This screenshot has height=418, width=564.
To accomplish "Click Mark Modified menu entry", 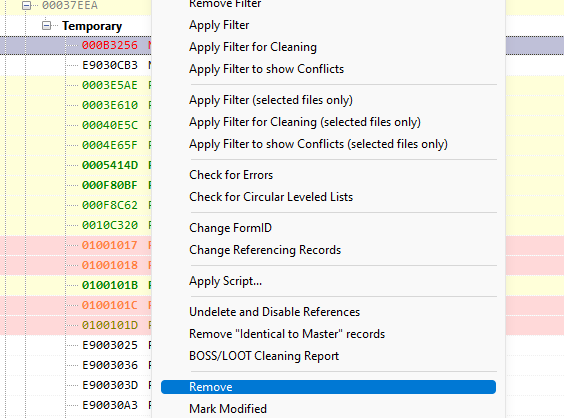I will [228, 409].
